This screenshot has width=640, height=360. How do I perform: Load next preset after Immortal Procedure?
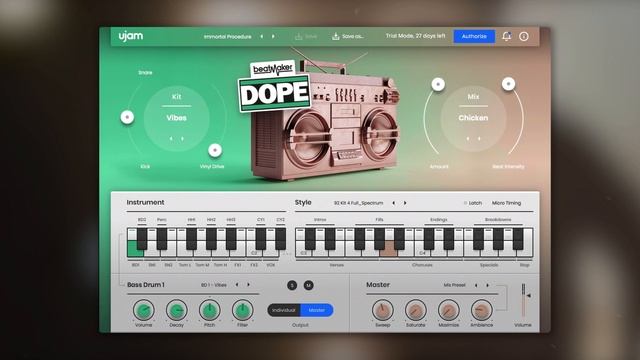tap(273, 36)
